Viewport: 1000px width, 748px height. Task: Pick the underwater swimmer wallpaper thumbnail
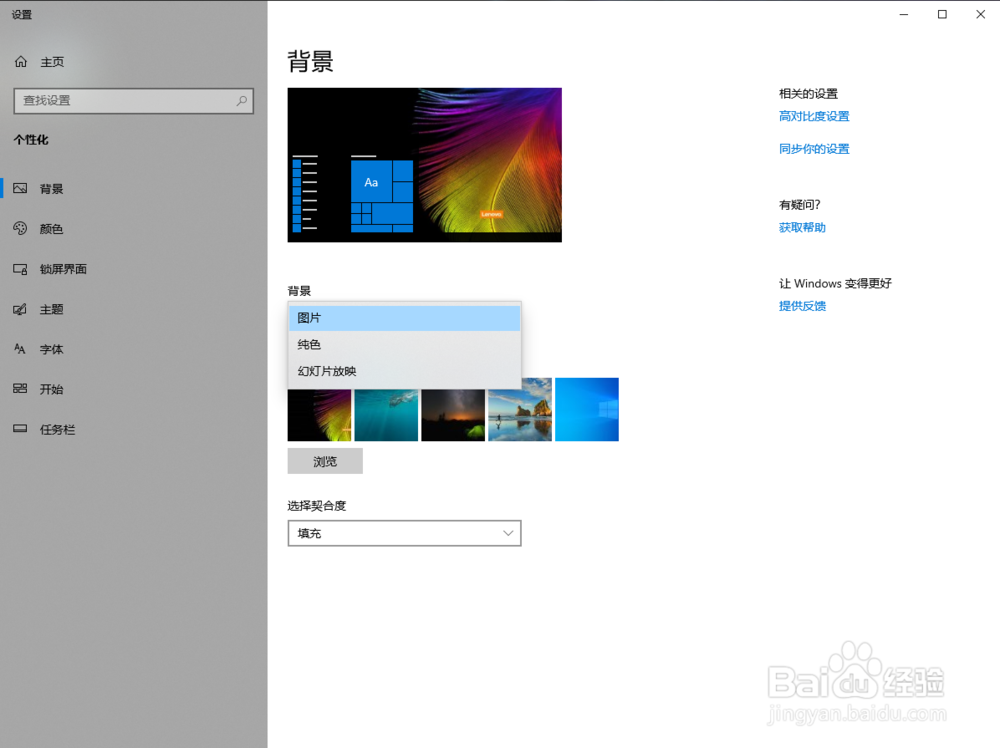386,415
